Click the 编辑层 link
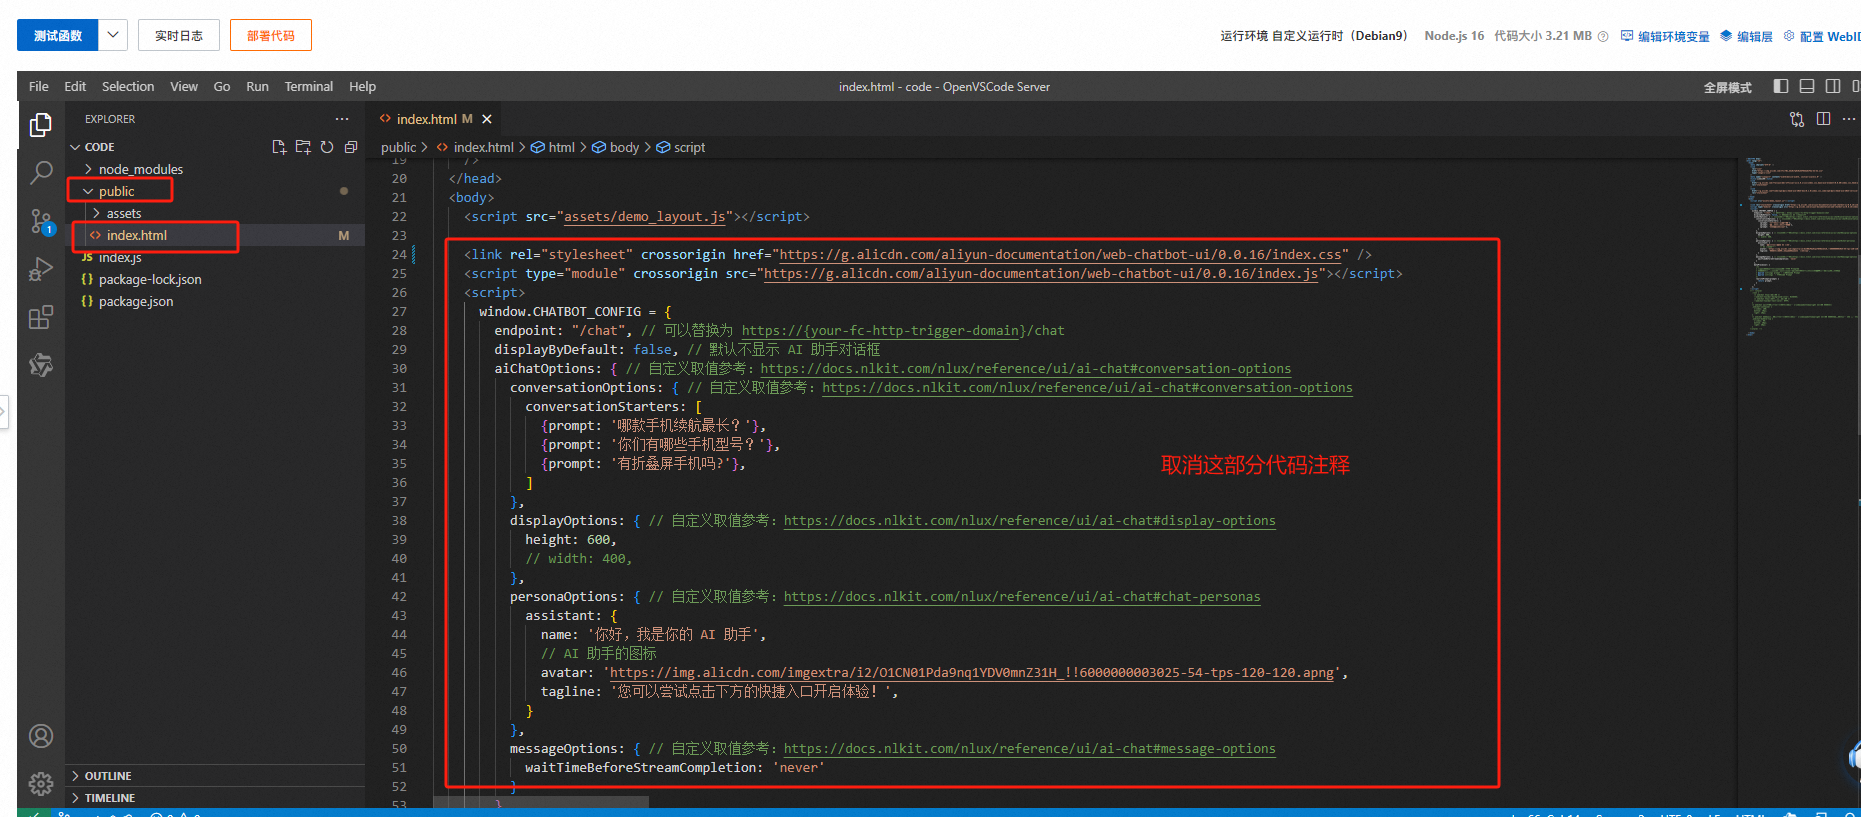 coord(1747,36)
